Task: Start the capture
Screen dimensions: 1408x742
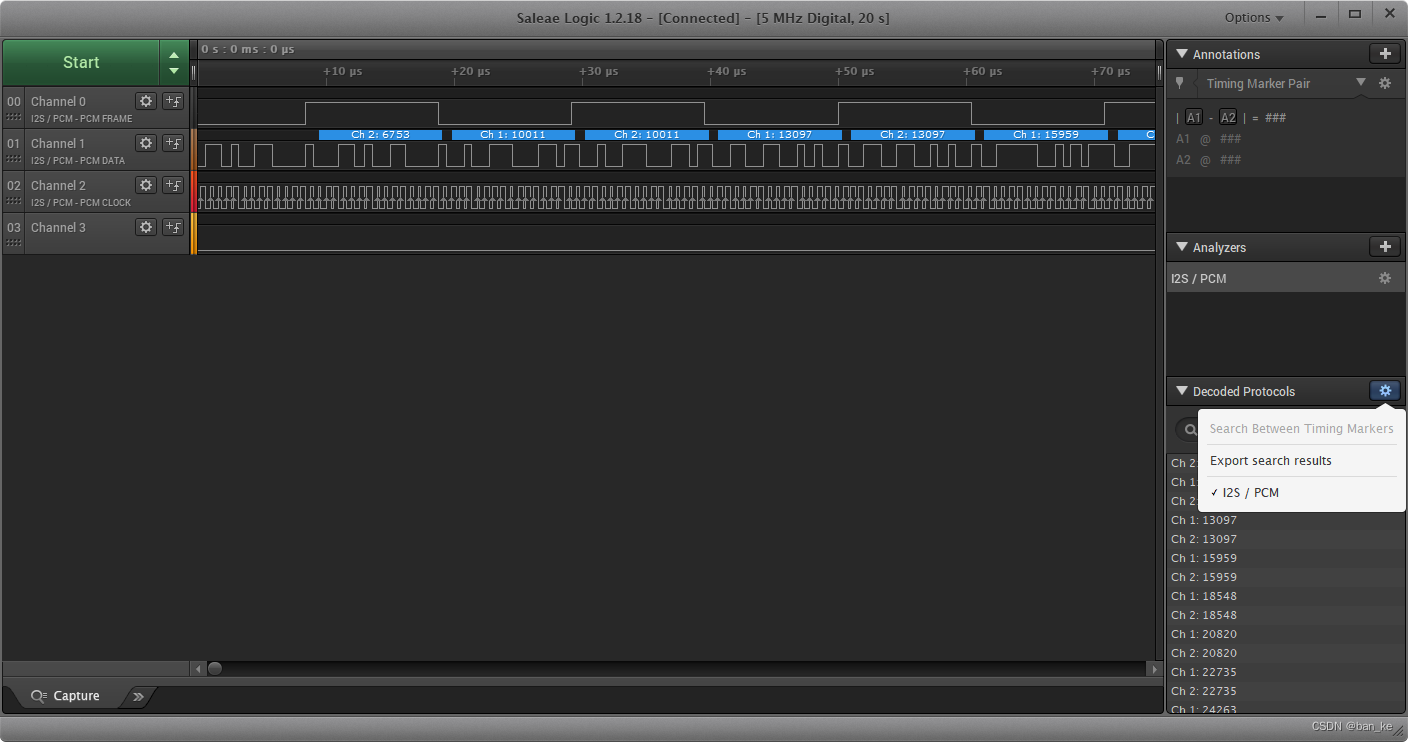Action: coord(81,62)
